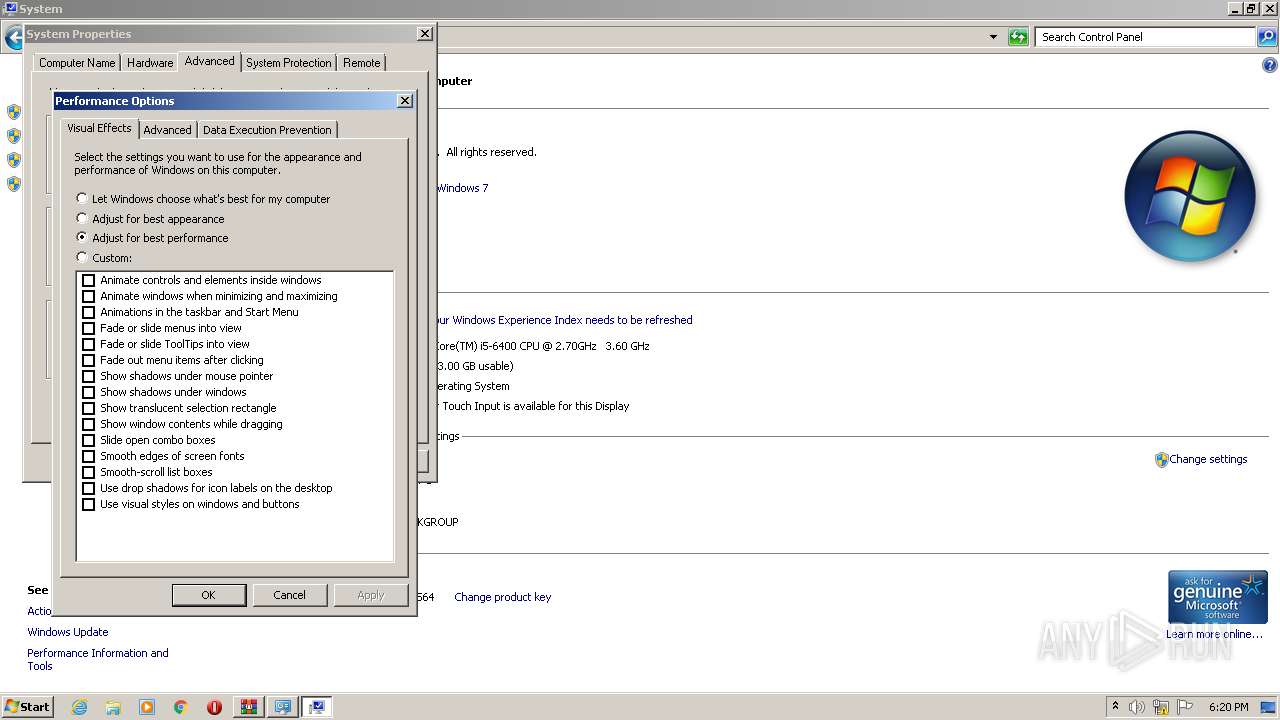Open the Windows Update link
Image resolution: width=1280 pixels, height=720 pixels.
(x=67, y=632)
